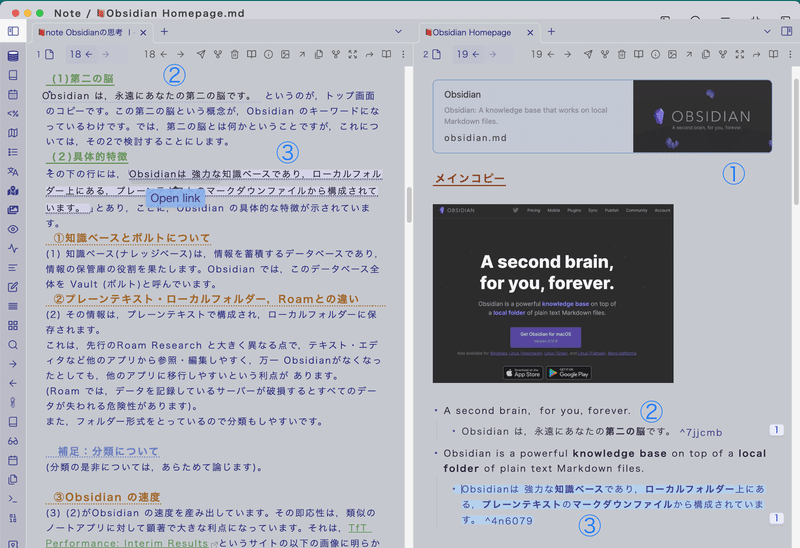Click heading (1)第二の脳

tap(82, 79)
